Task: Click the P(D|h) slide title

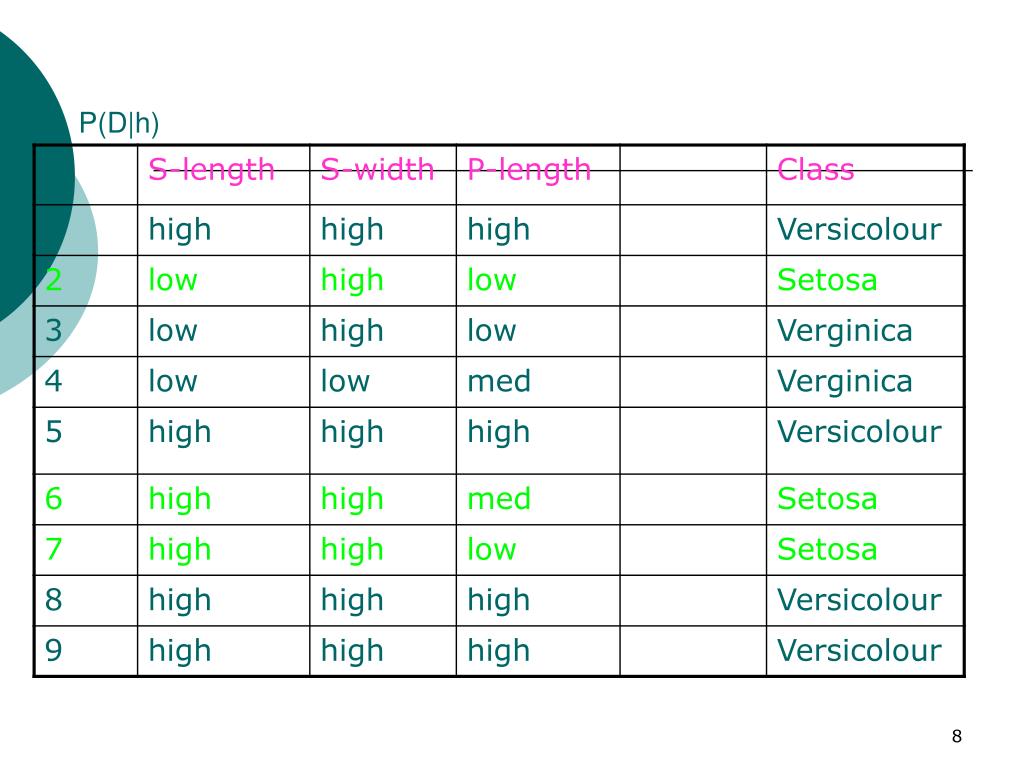Action: 119,123
